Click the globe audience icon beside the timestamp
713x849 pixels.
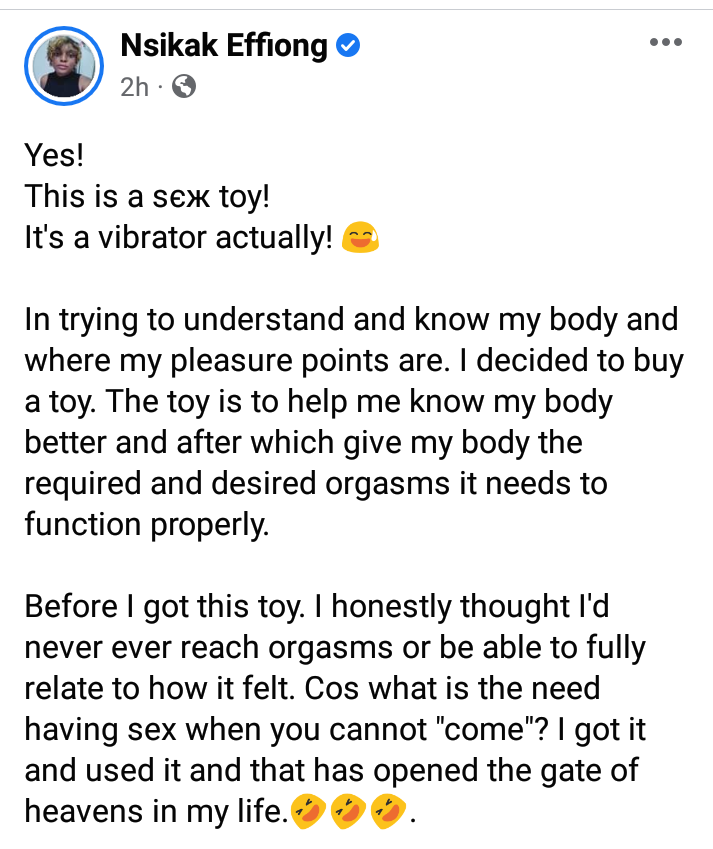[182, 87]
